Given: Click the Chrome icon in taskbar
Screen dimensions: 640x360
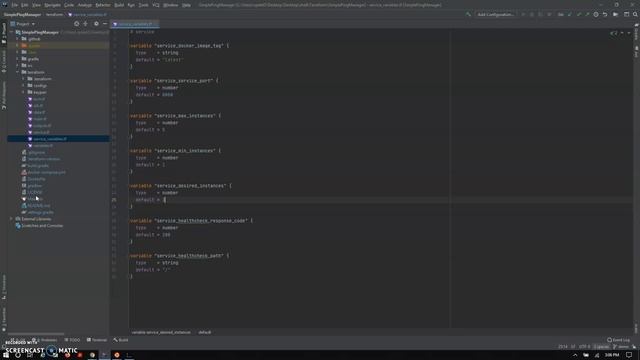Looking at the screenshot, I should (92, 355).
